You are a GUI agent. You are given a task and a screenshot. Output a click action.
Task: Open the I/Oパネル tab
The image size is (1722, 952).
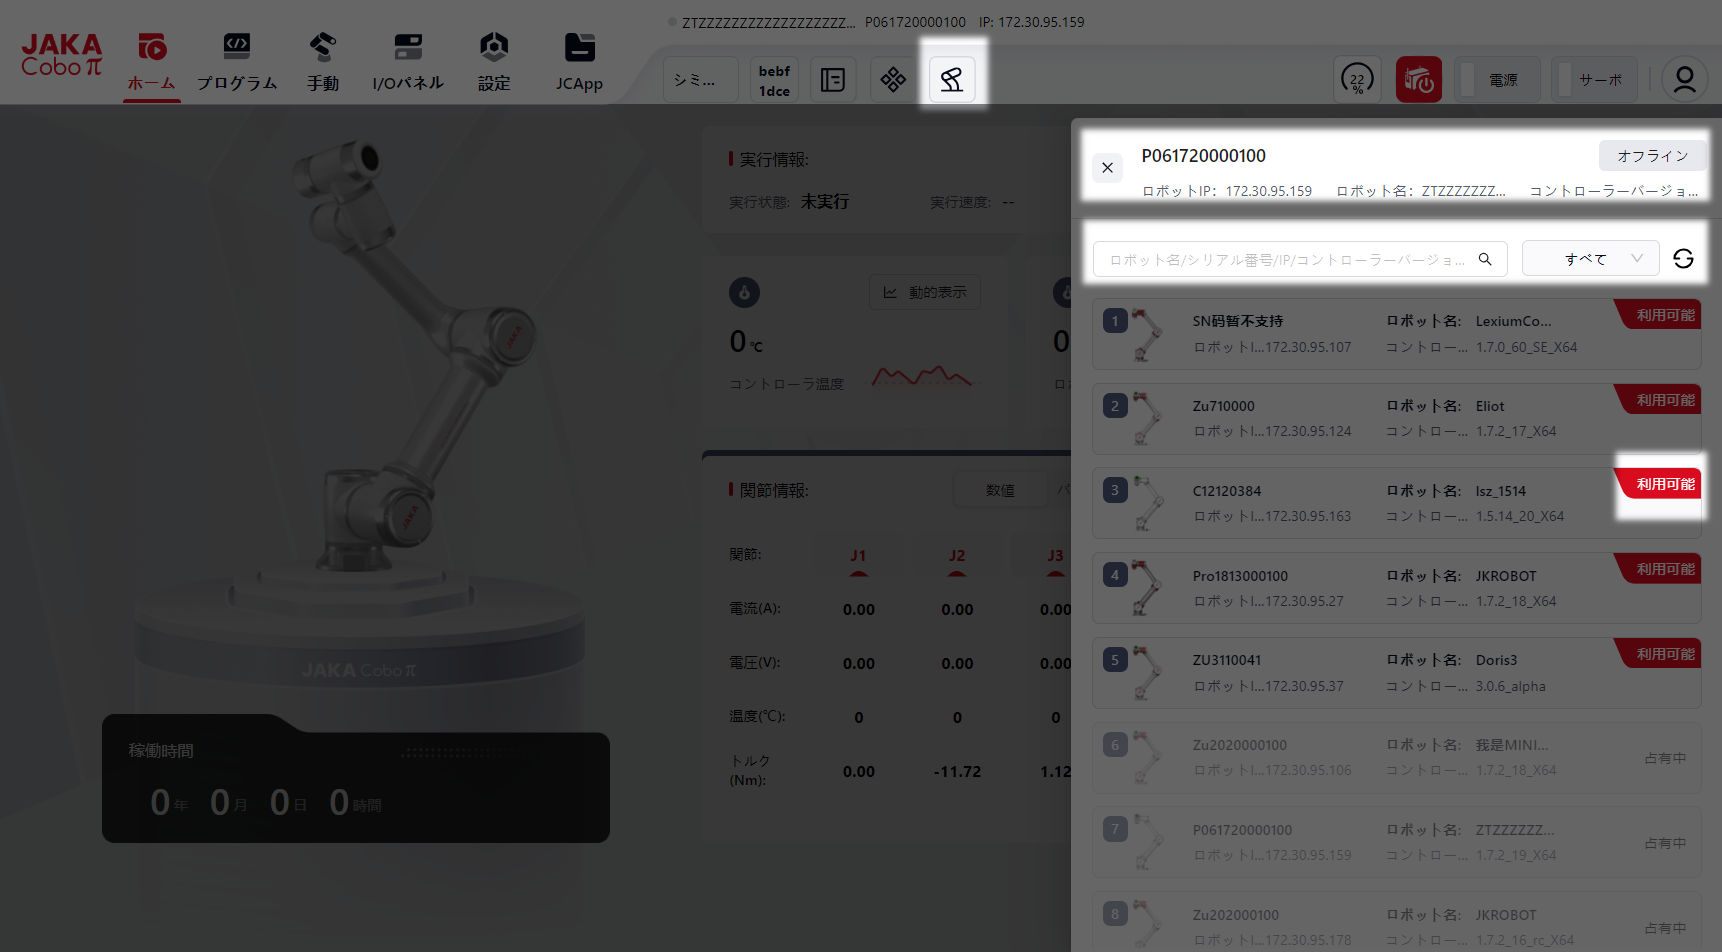(x=407, y=62)
